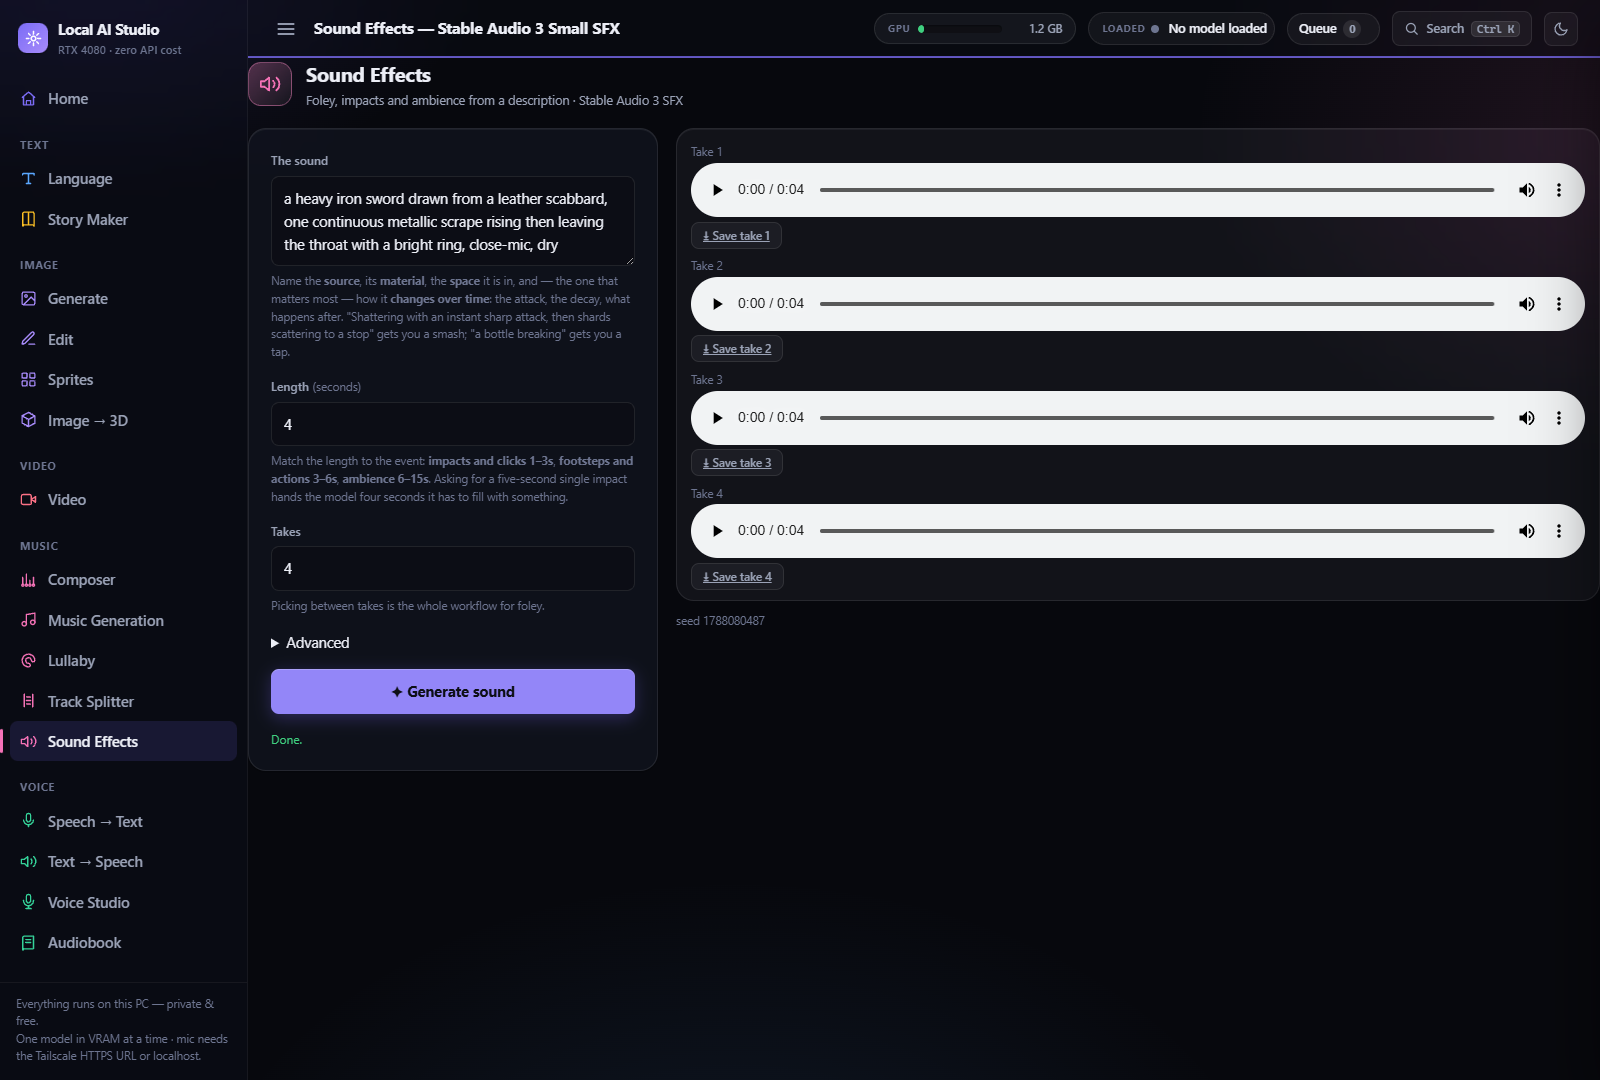
Task: Open the Lullaby icon
Action: [29, 661]
